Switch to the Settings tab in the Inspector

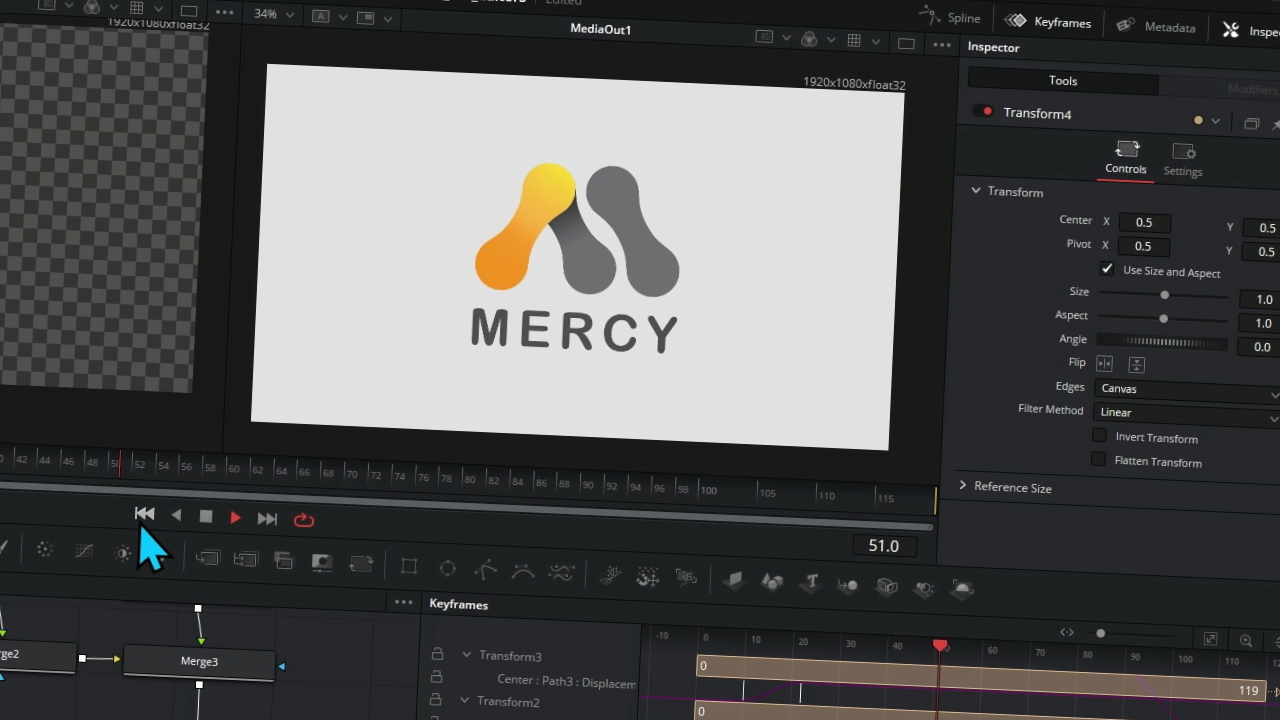pyautogui.click(x=1183, y=160)
